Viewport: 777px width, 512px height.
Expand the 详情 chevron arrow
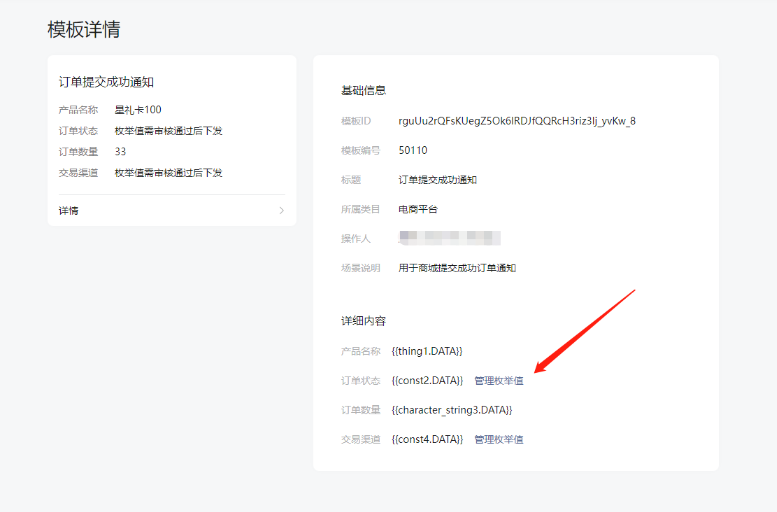281,211
